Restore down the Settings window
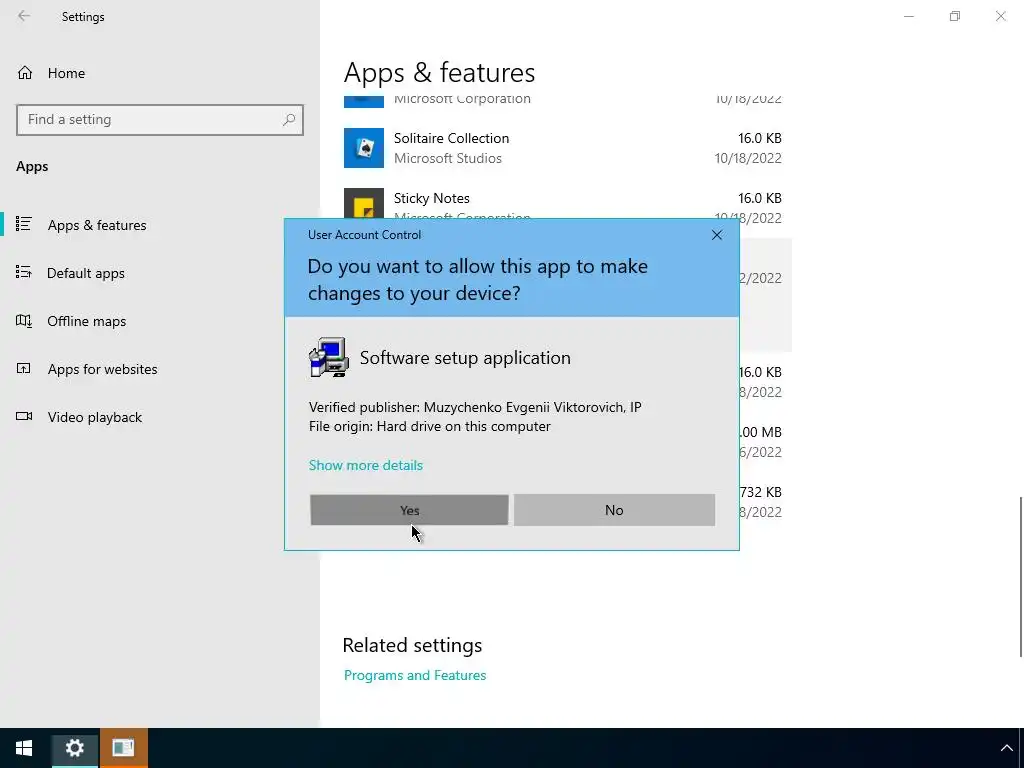1024x768 pixels. [x=955, y=16]
